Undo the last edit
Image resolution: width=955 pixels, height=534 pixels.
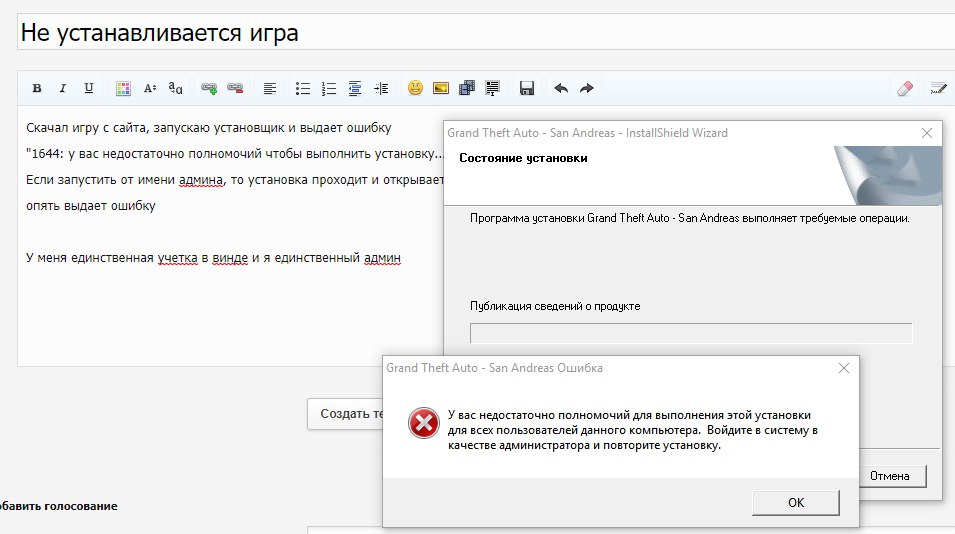[x=561, y=88]
